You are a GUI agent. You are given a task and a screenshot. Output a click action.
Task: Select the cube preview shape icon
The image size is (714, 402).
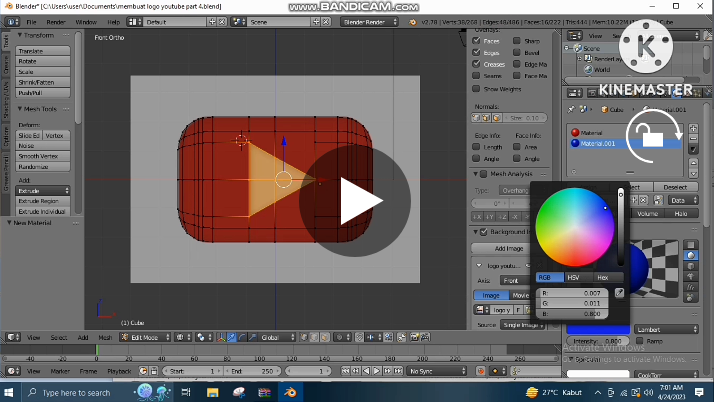pyautogui.click(x=691, y=266)
